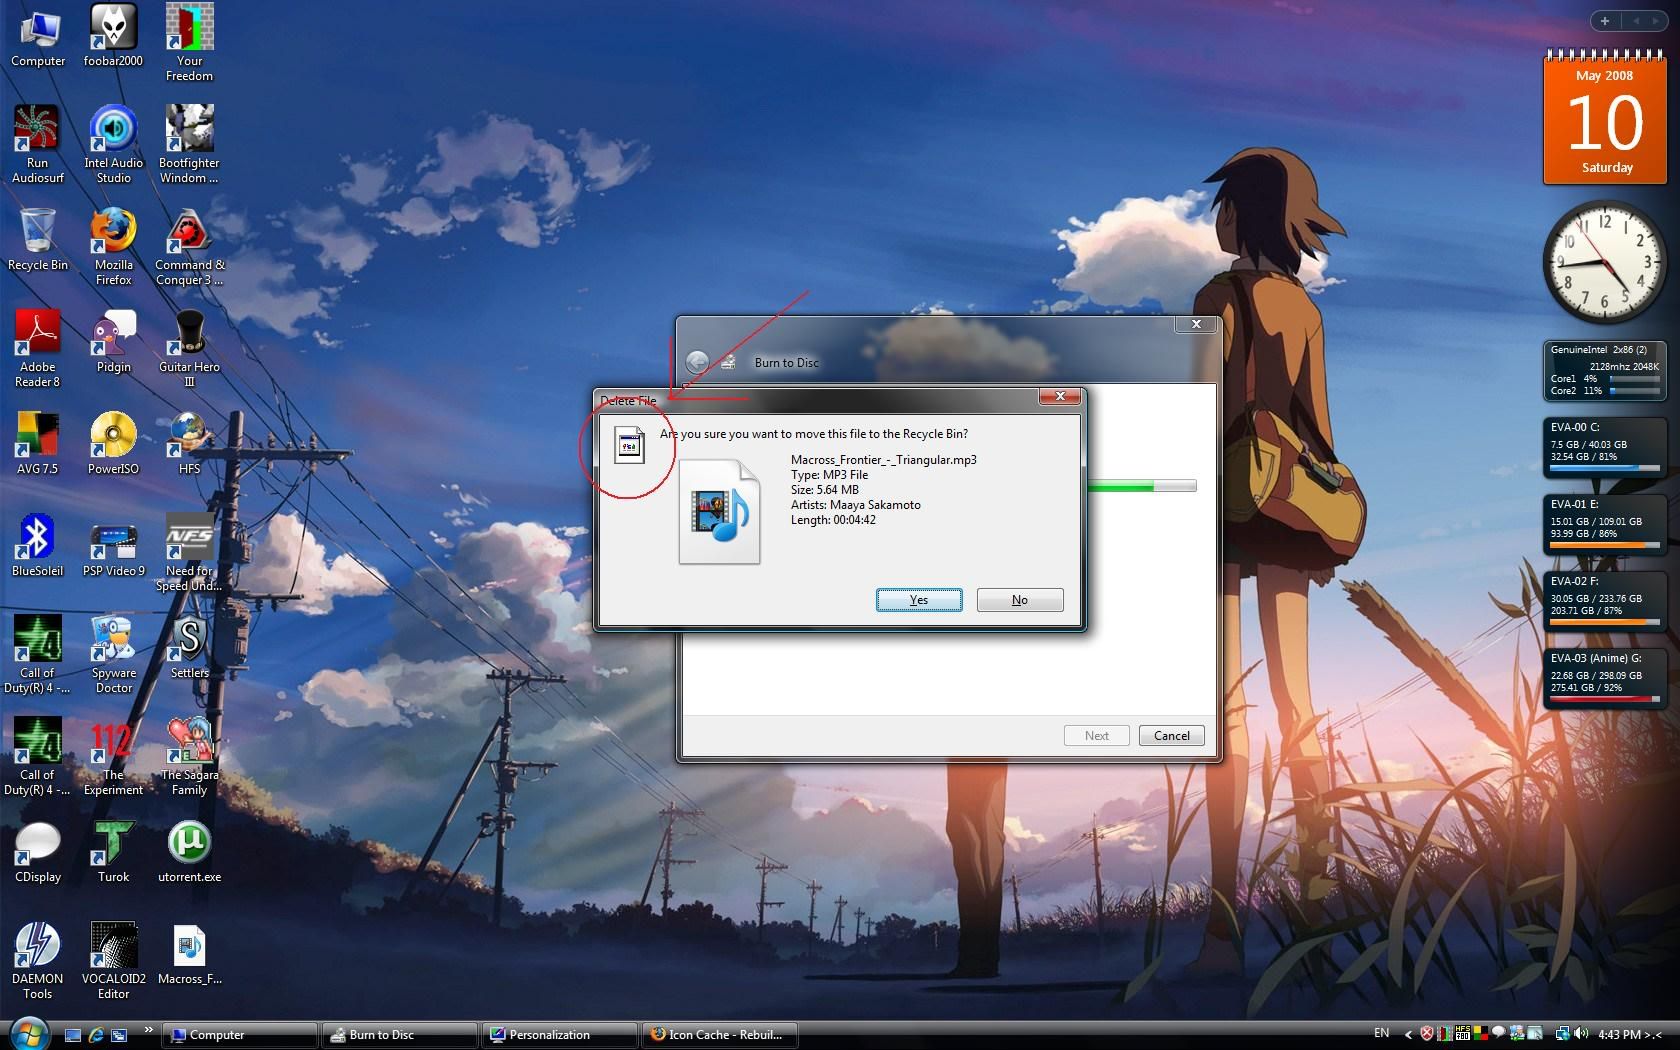Click the AVG yellow-red-green tray icon
The height and width of the screenshot is (1050, 1680).
click(x=1481, y=1033)
